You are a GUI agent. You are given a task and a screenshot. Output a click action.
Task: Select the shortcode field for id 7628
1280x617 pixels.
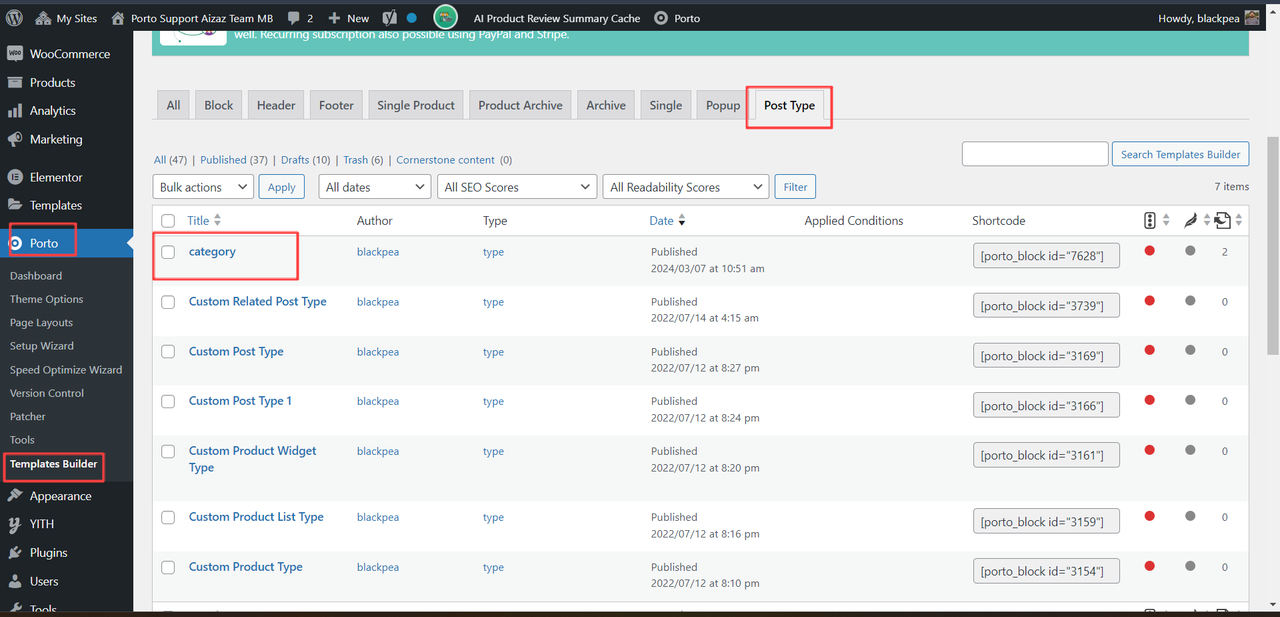[x=1046, y=256]
